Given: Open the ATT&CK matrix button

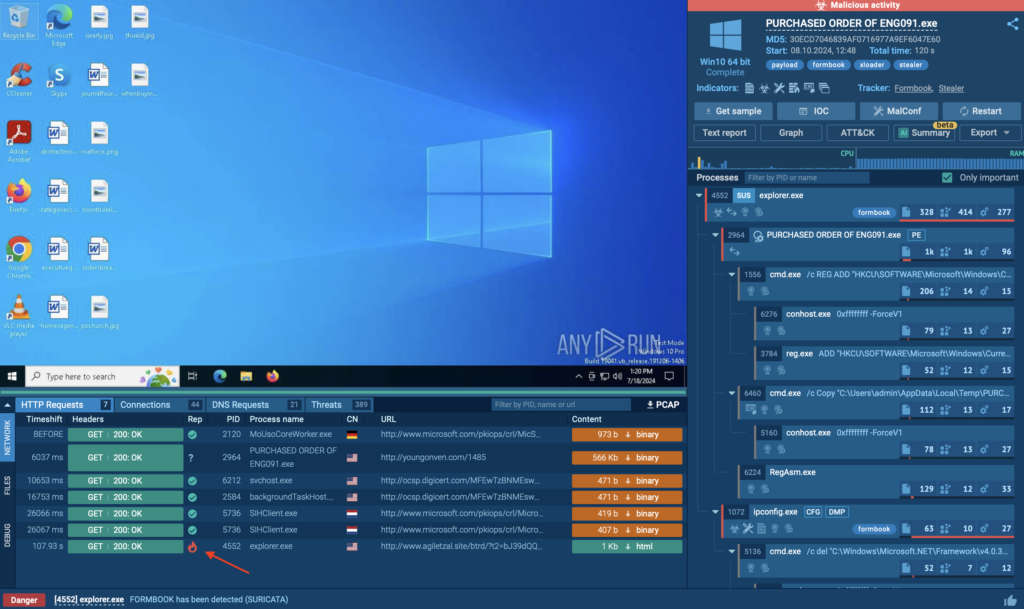Looking at the screenshot, I should tap(857, 133).
